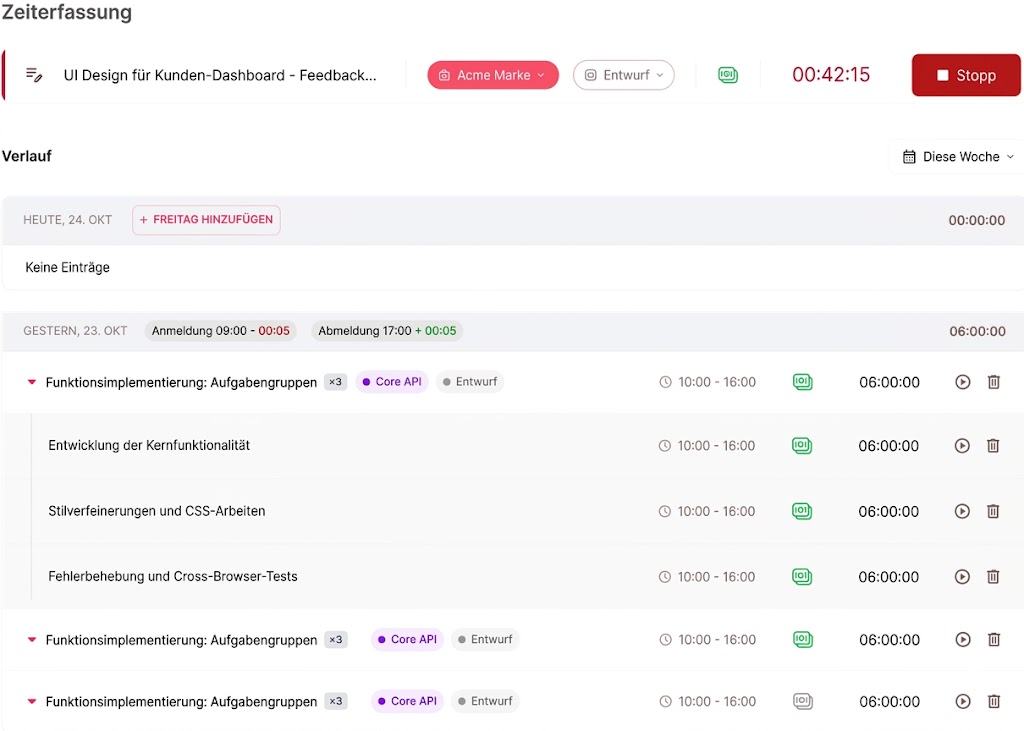This screenshot has width=1024, height=731.
Task: Click the Heute day total 00:00:00
Action: click(x=977, y=220)
